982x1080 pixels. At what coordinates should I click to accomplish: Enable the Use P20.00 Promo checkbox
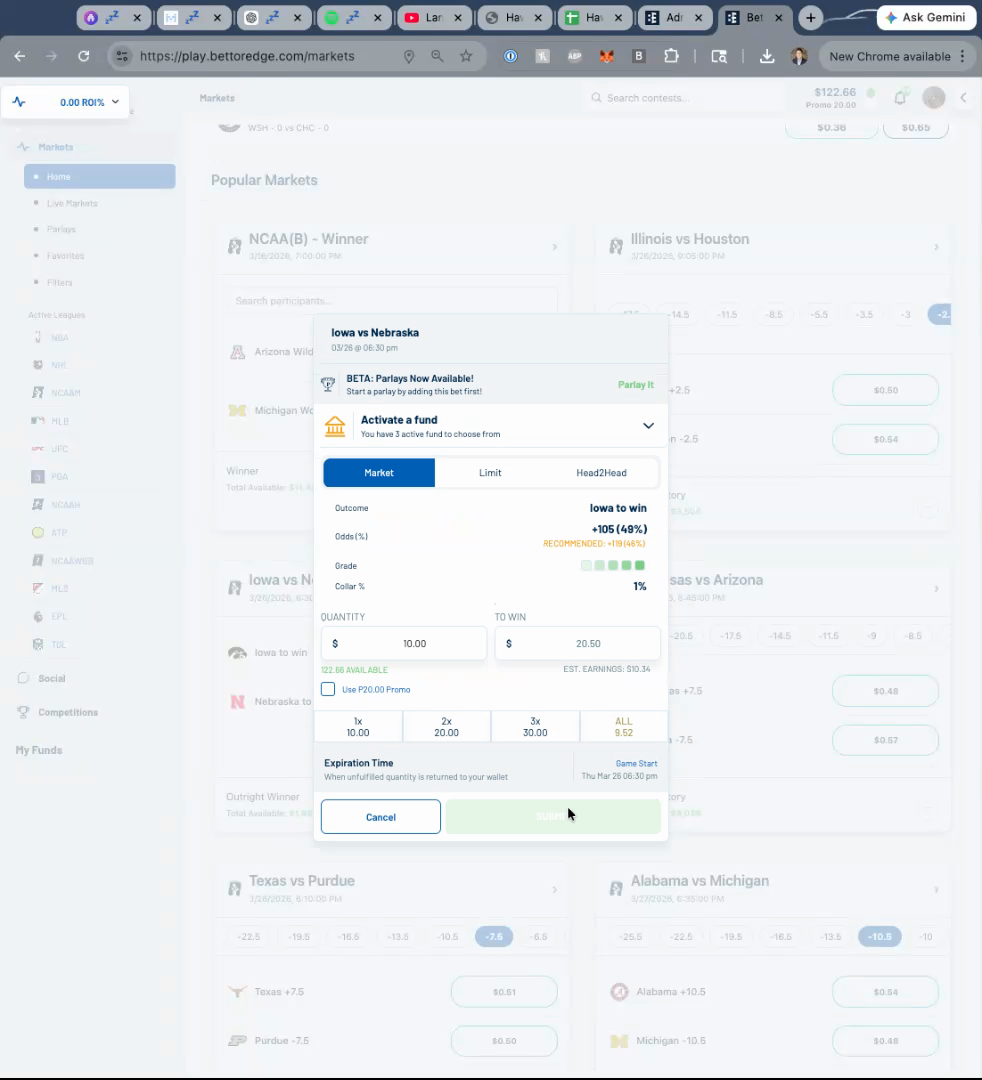328,689
